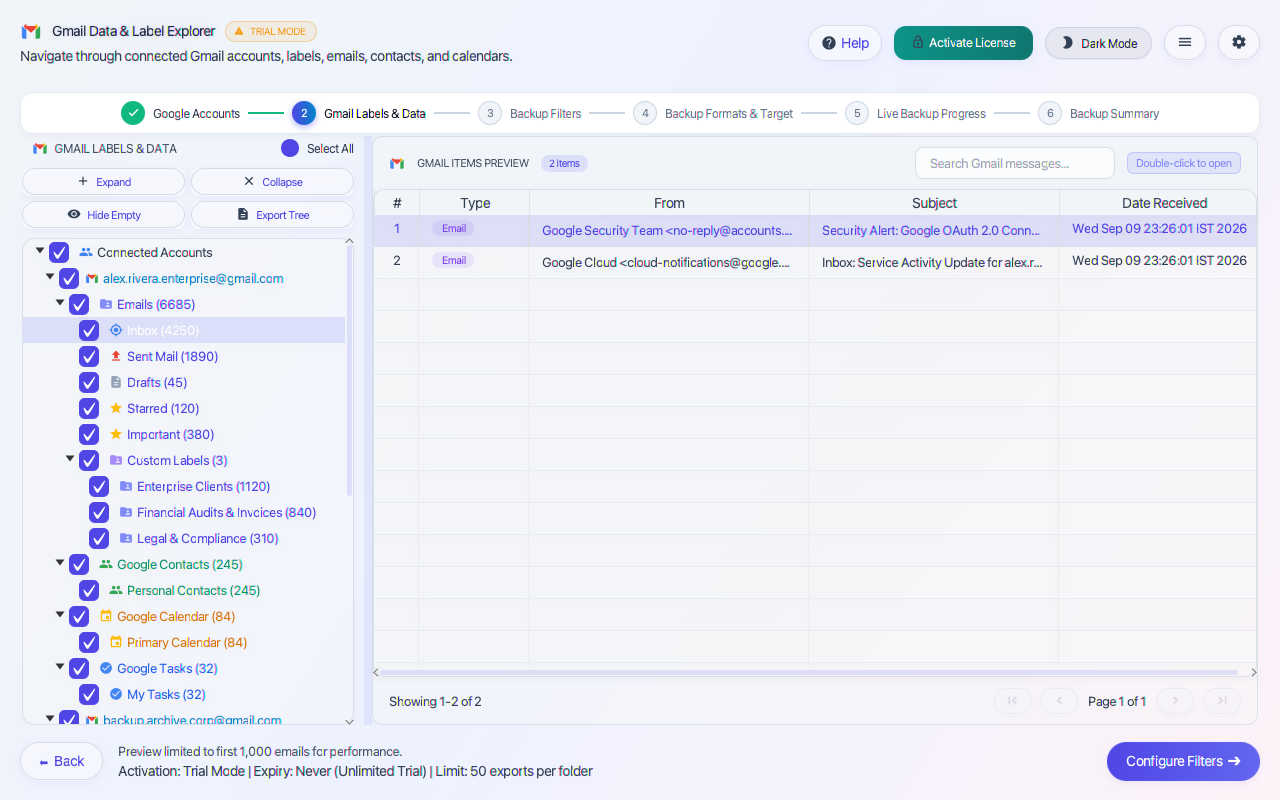Click the Search Gmail messages field
The height and width of the screenshot is (800, 1280).
point(1015,163)
